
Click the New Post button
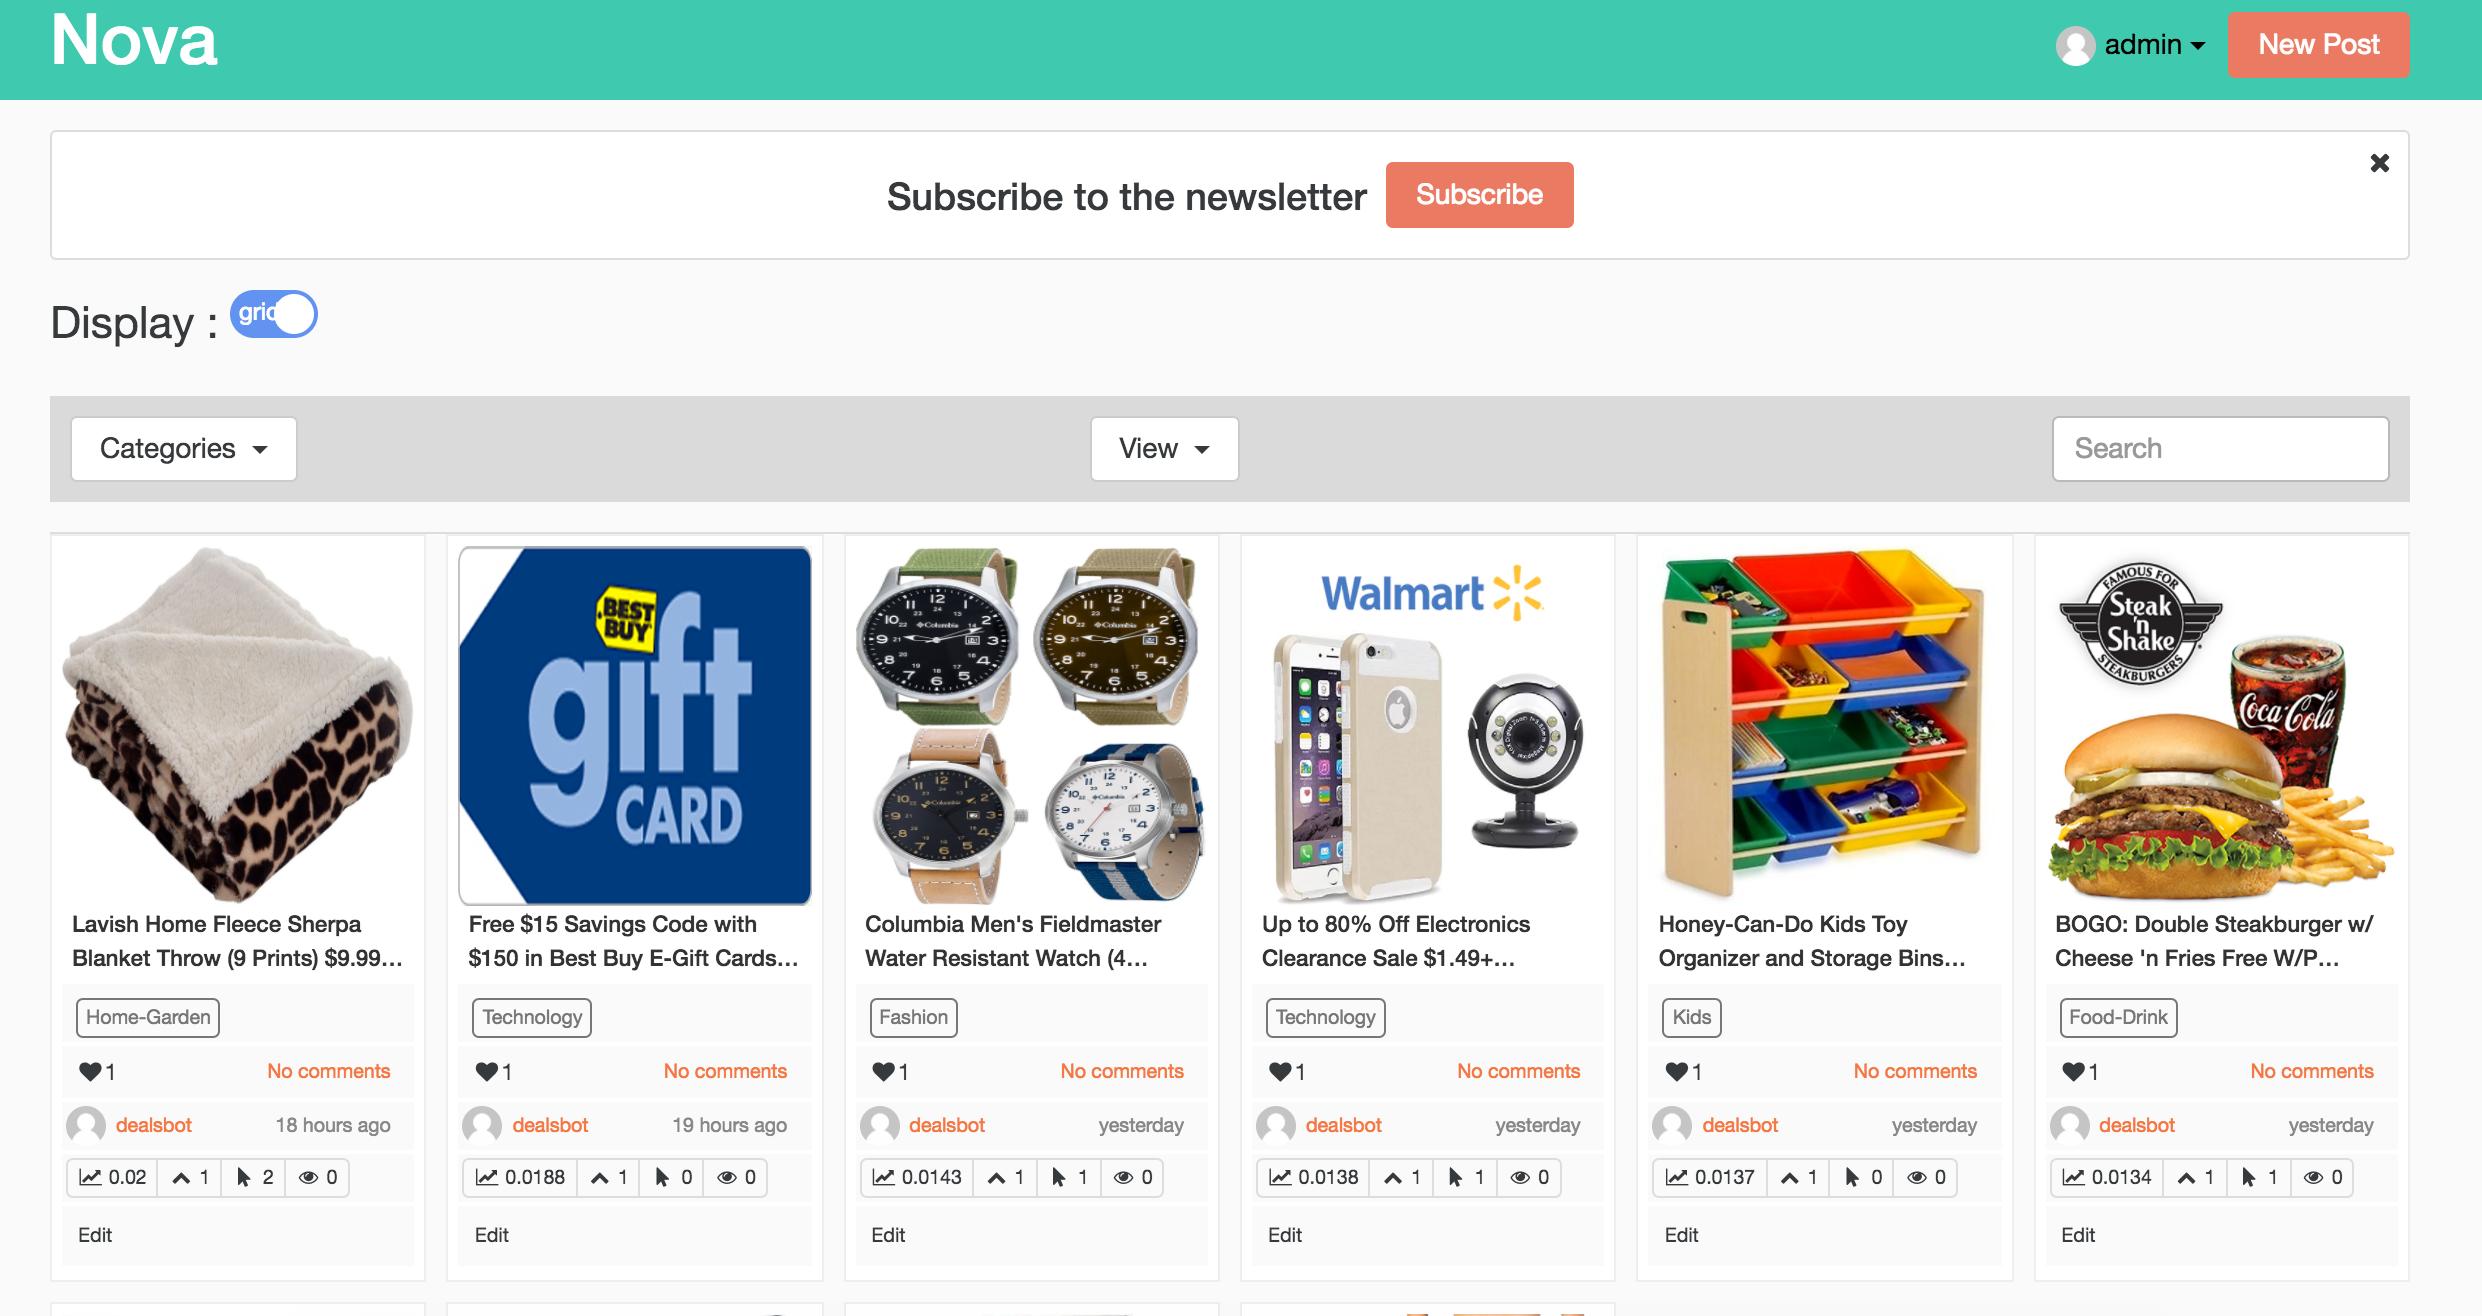pos(2318,44)
